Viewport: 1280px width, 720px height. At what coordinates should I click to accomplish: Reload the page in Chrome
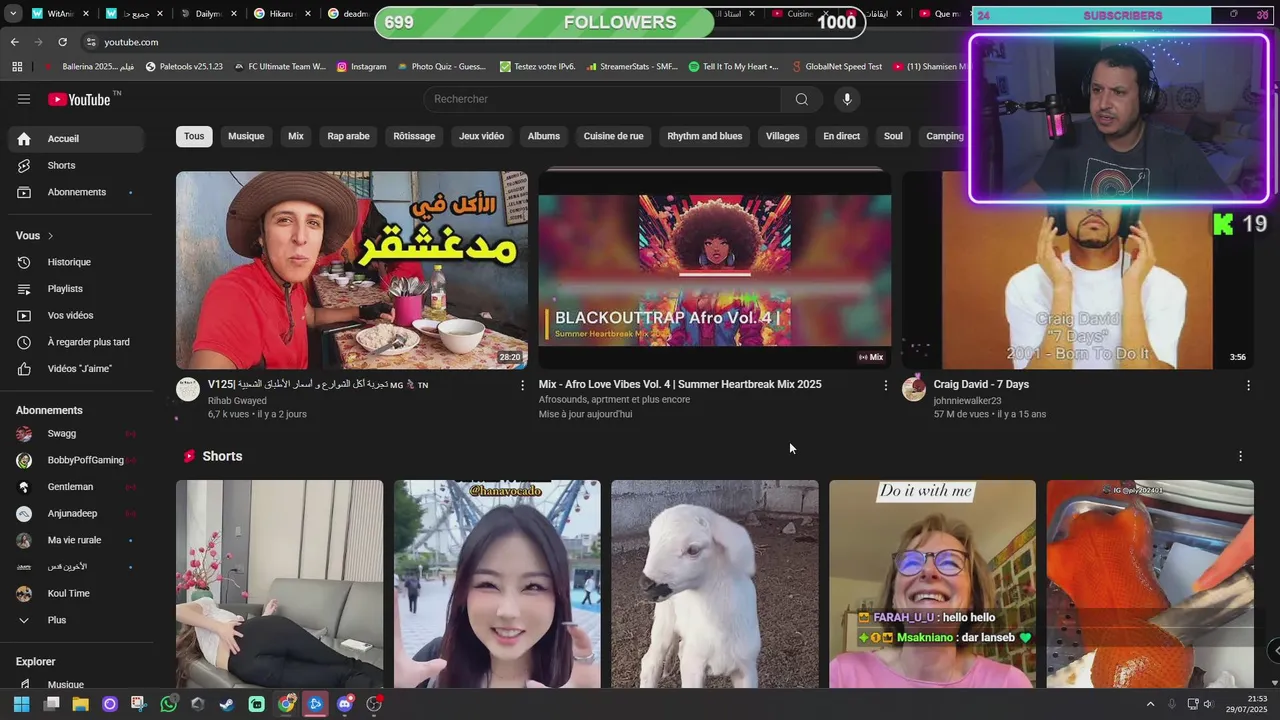coord(62,42)
